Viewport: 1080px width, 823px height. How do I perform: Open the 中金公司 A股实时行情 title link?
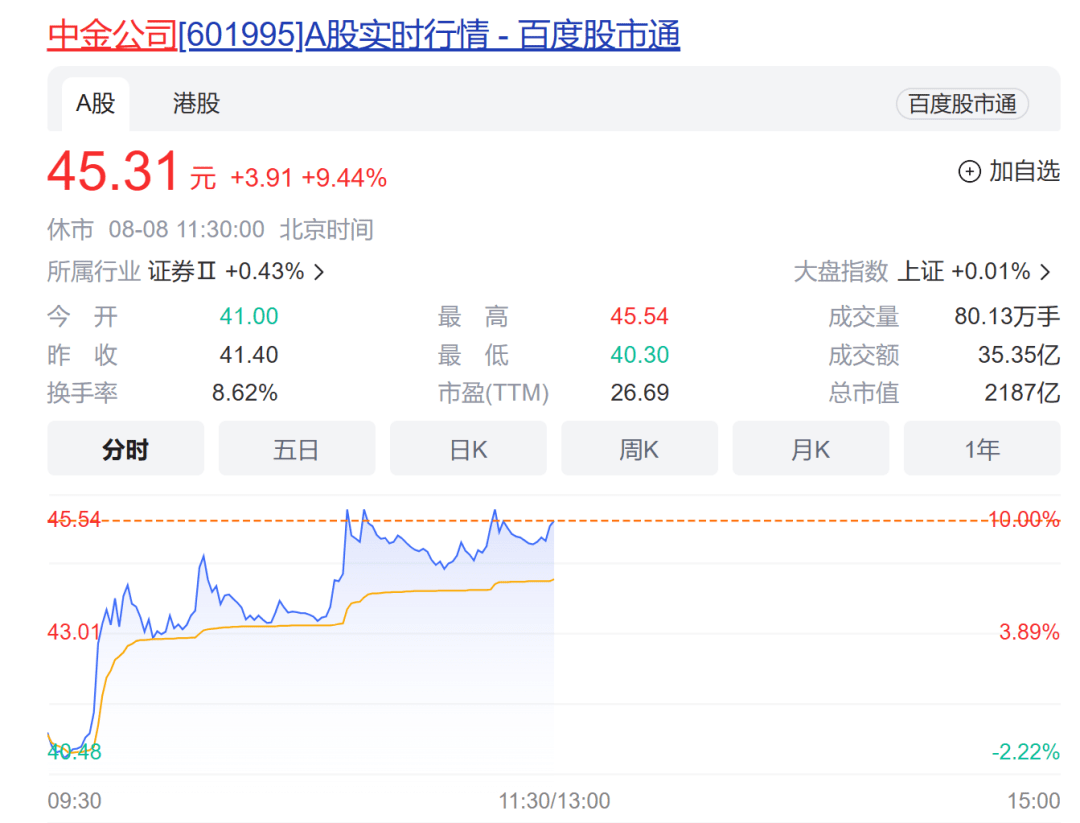click(x=364, y=35)
